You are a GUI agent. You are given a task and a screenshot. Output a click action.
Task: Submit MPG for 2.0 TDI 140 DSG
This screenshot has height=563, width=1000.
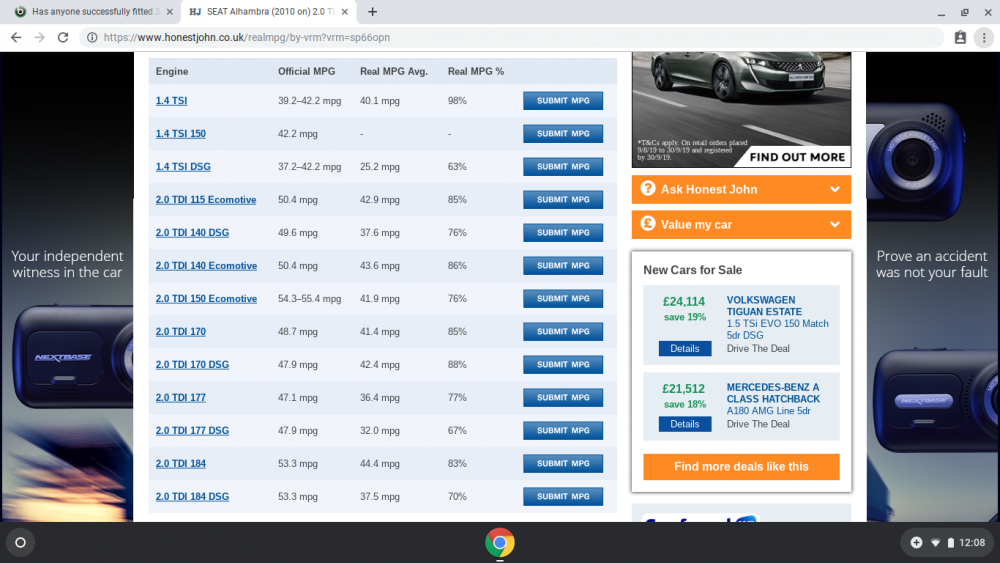[x=563, y=233]
